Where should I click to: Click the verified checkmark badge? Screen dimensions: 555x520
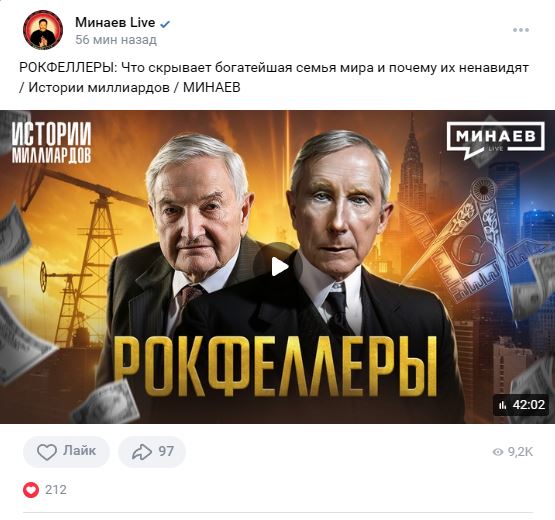[165, 24]
